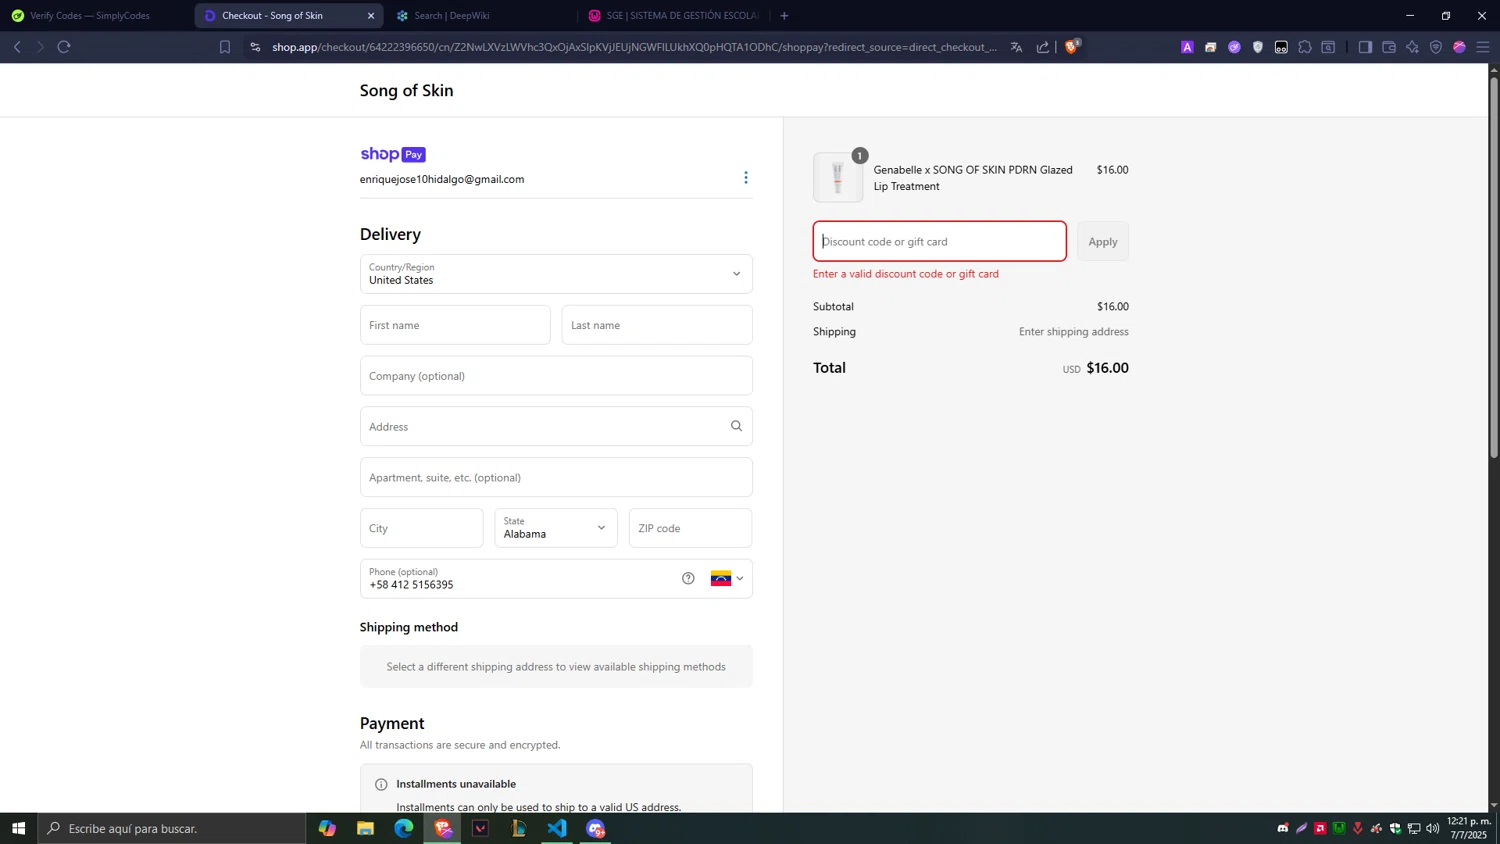Open the browser extensions puzzle icon
This screenshot has width=1500, height=844.
1305,47
